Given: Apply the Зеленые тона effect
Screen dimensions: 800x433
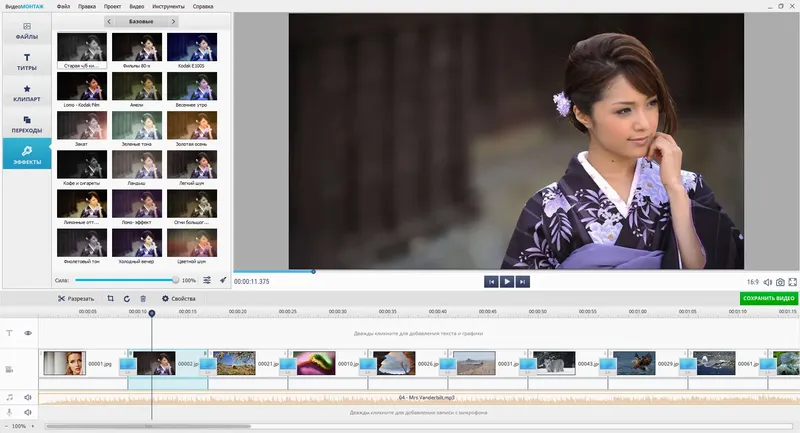Looking at the screenshot, I should coord(137,129).
